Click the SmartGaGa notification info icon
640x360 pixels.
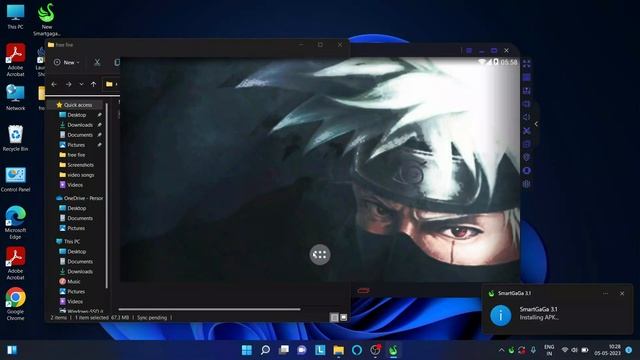pos(500,315)
